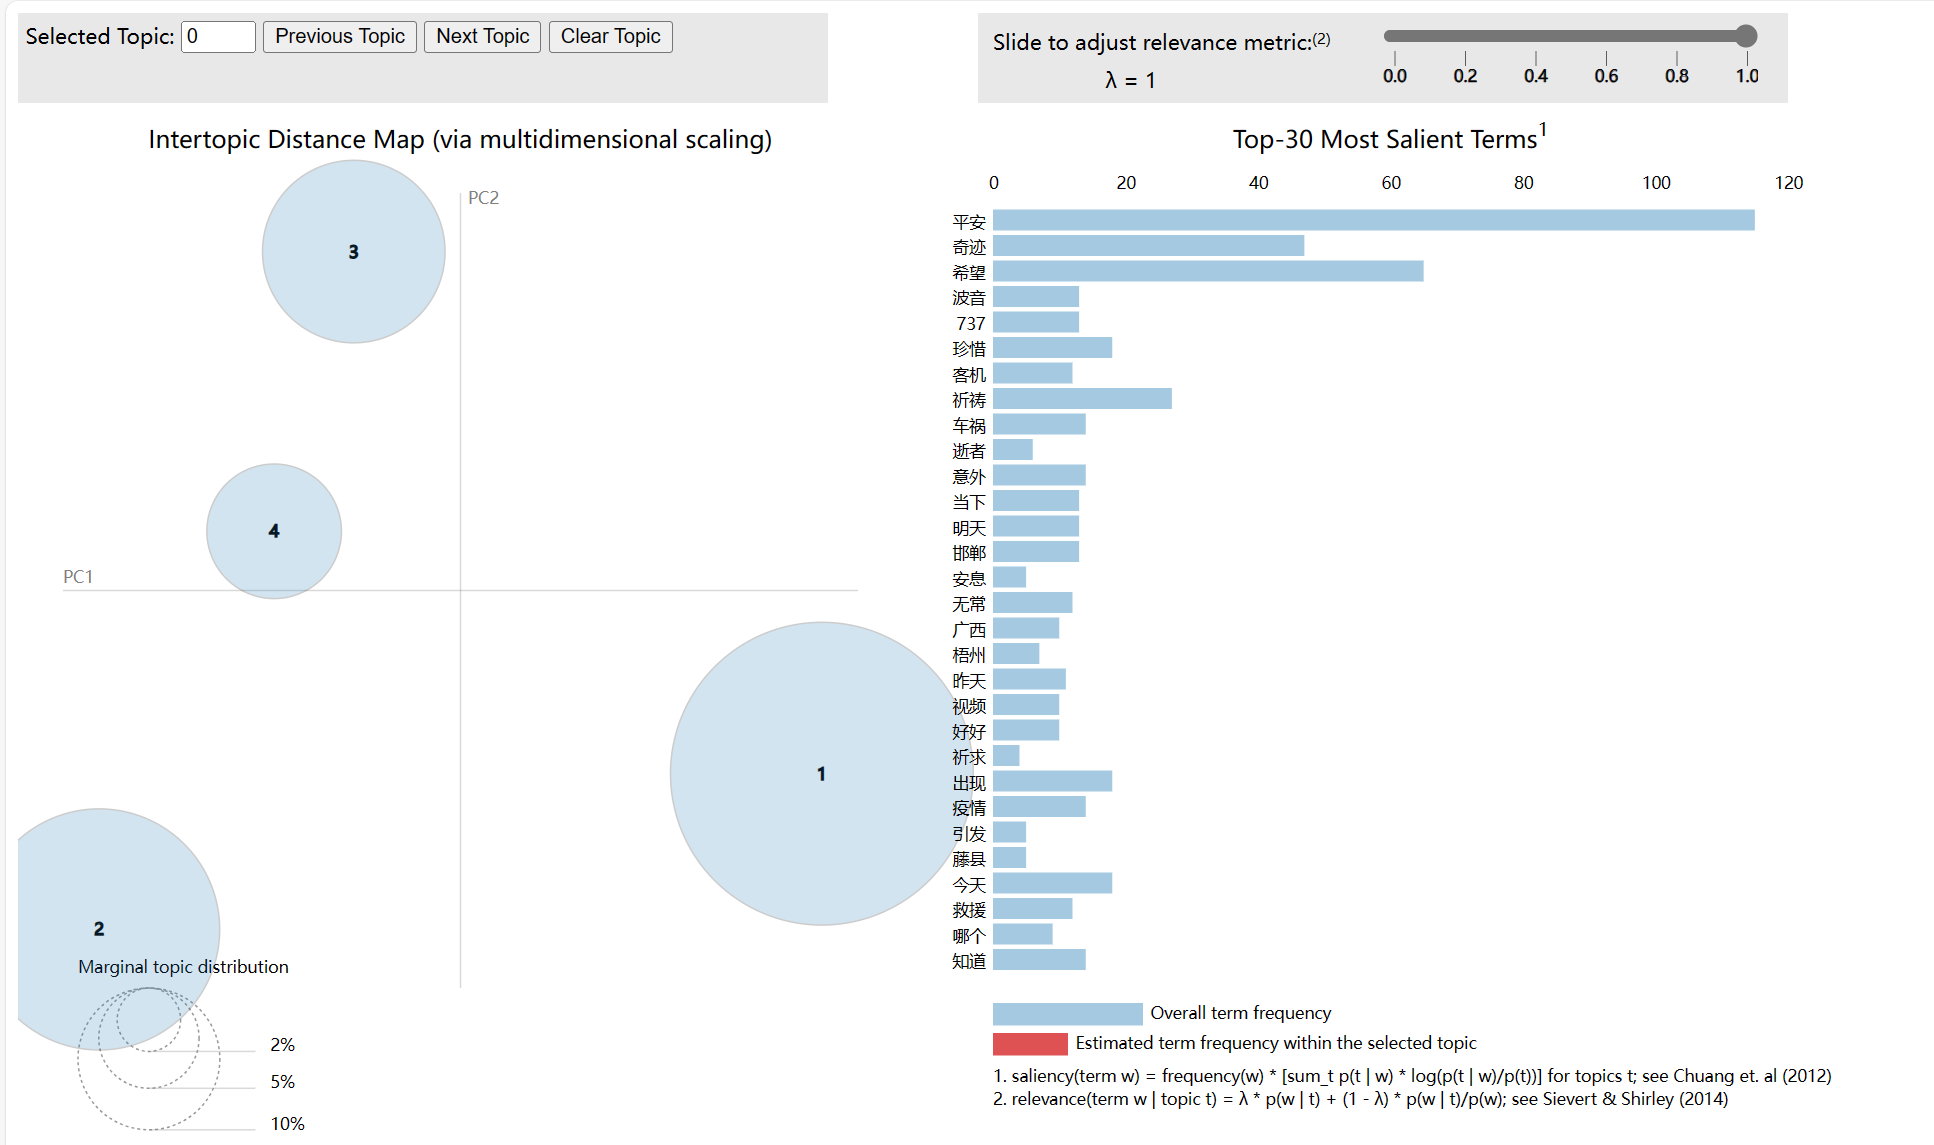Click the Previous Topic button

point(339,37)
